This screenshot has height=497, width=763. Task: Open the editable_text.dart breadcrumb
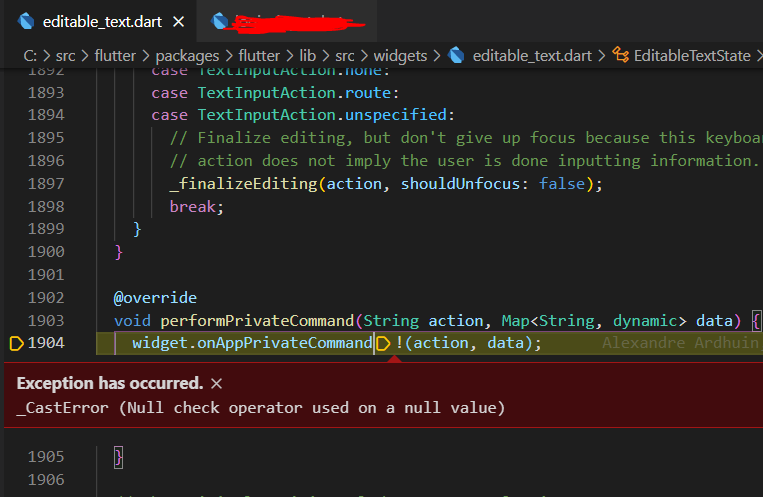(532, 56)
